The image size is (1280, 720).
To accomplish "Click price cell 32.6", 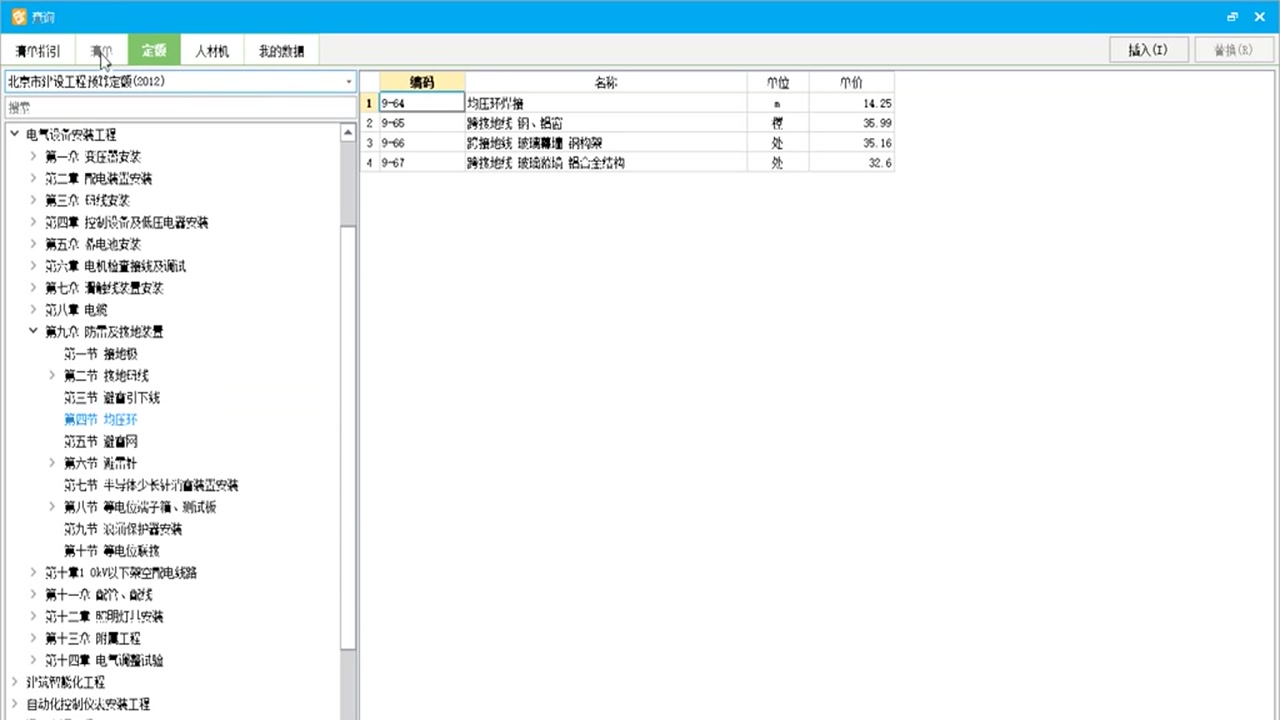I will [x=851, y=162].
